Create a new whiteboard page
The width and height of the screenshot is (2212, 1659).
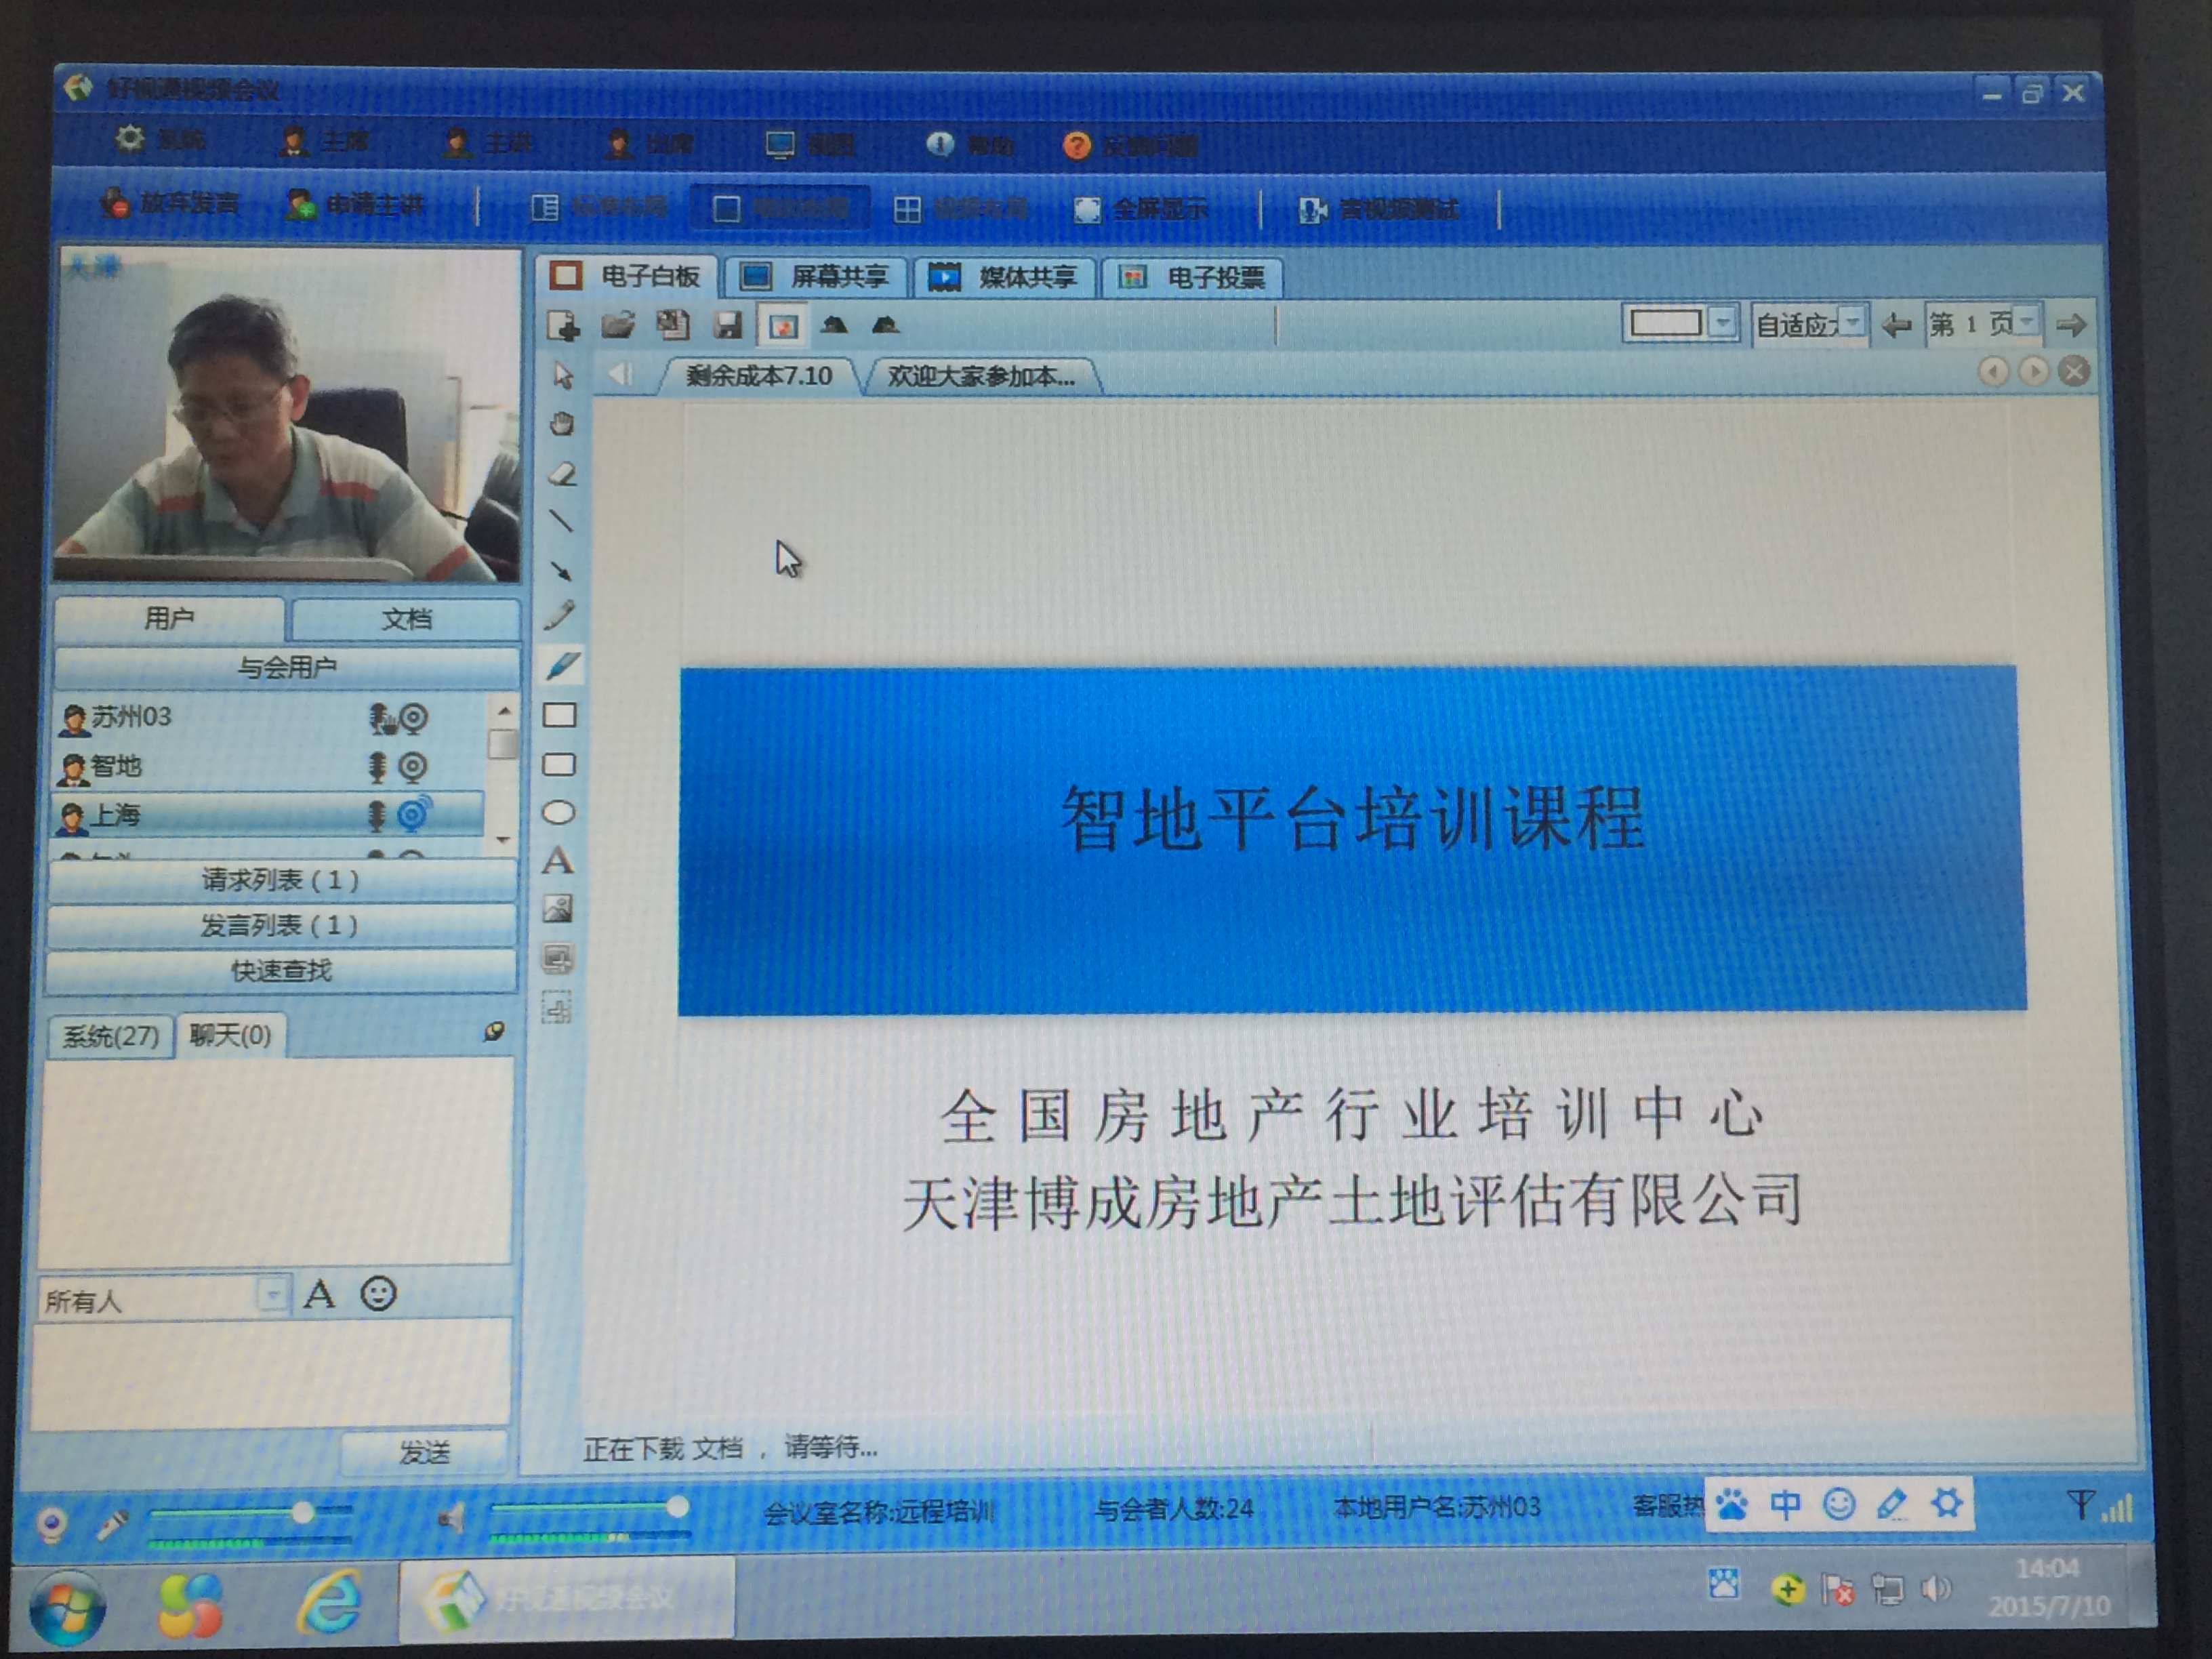(x=564, y=326)
